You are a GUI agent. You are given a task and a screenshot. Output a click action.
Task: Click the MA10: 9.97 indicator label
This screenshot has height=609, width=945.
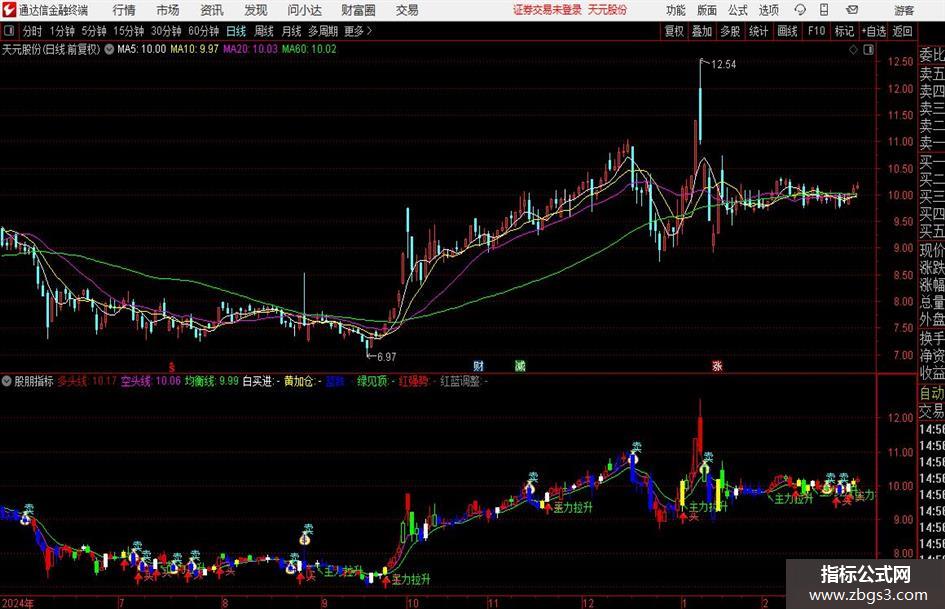tap(194, 49)
